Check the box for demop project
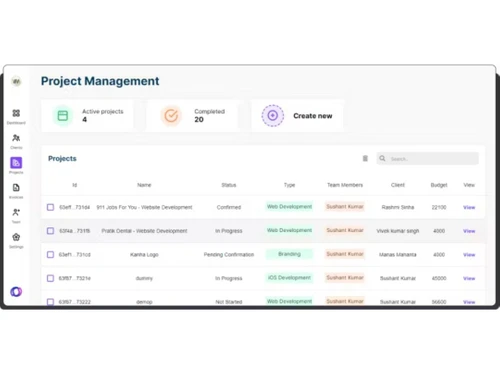Viewport: 500px width, 375px height. pos(50,302)
